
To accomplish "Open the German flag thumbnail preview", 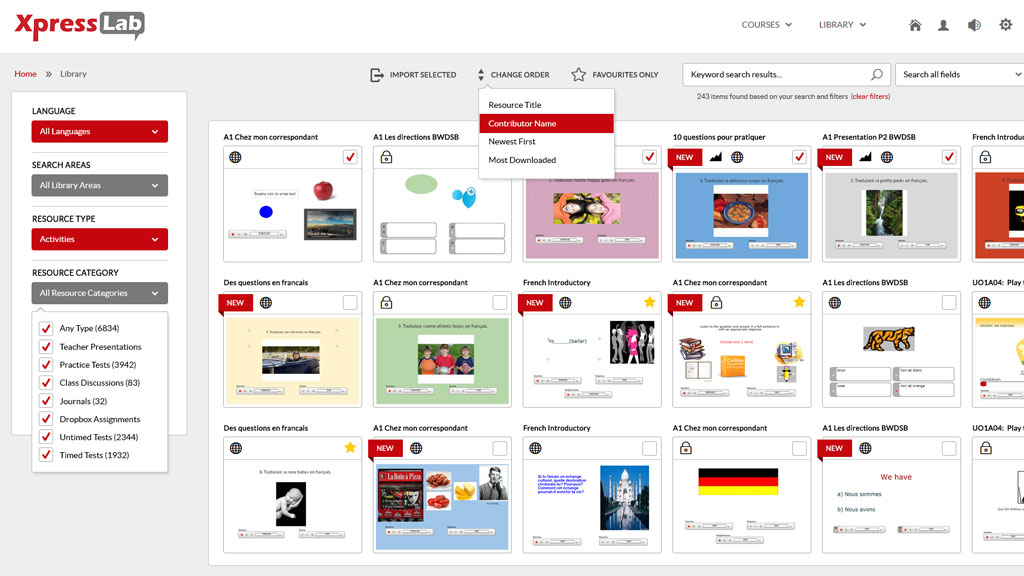I will tap(742, 507).
